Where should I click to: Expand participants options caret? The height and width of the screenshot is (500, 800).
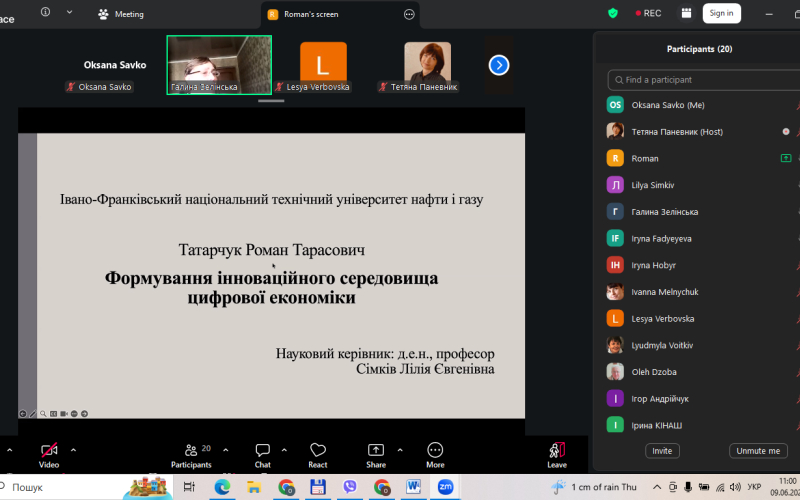click(226, 450)
